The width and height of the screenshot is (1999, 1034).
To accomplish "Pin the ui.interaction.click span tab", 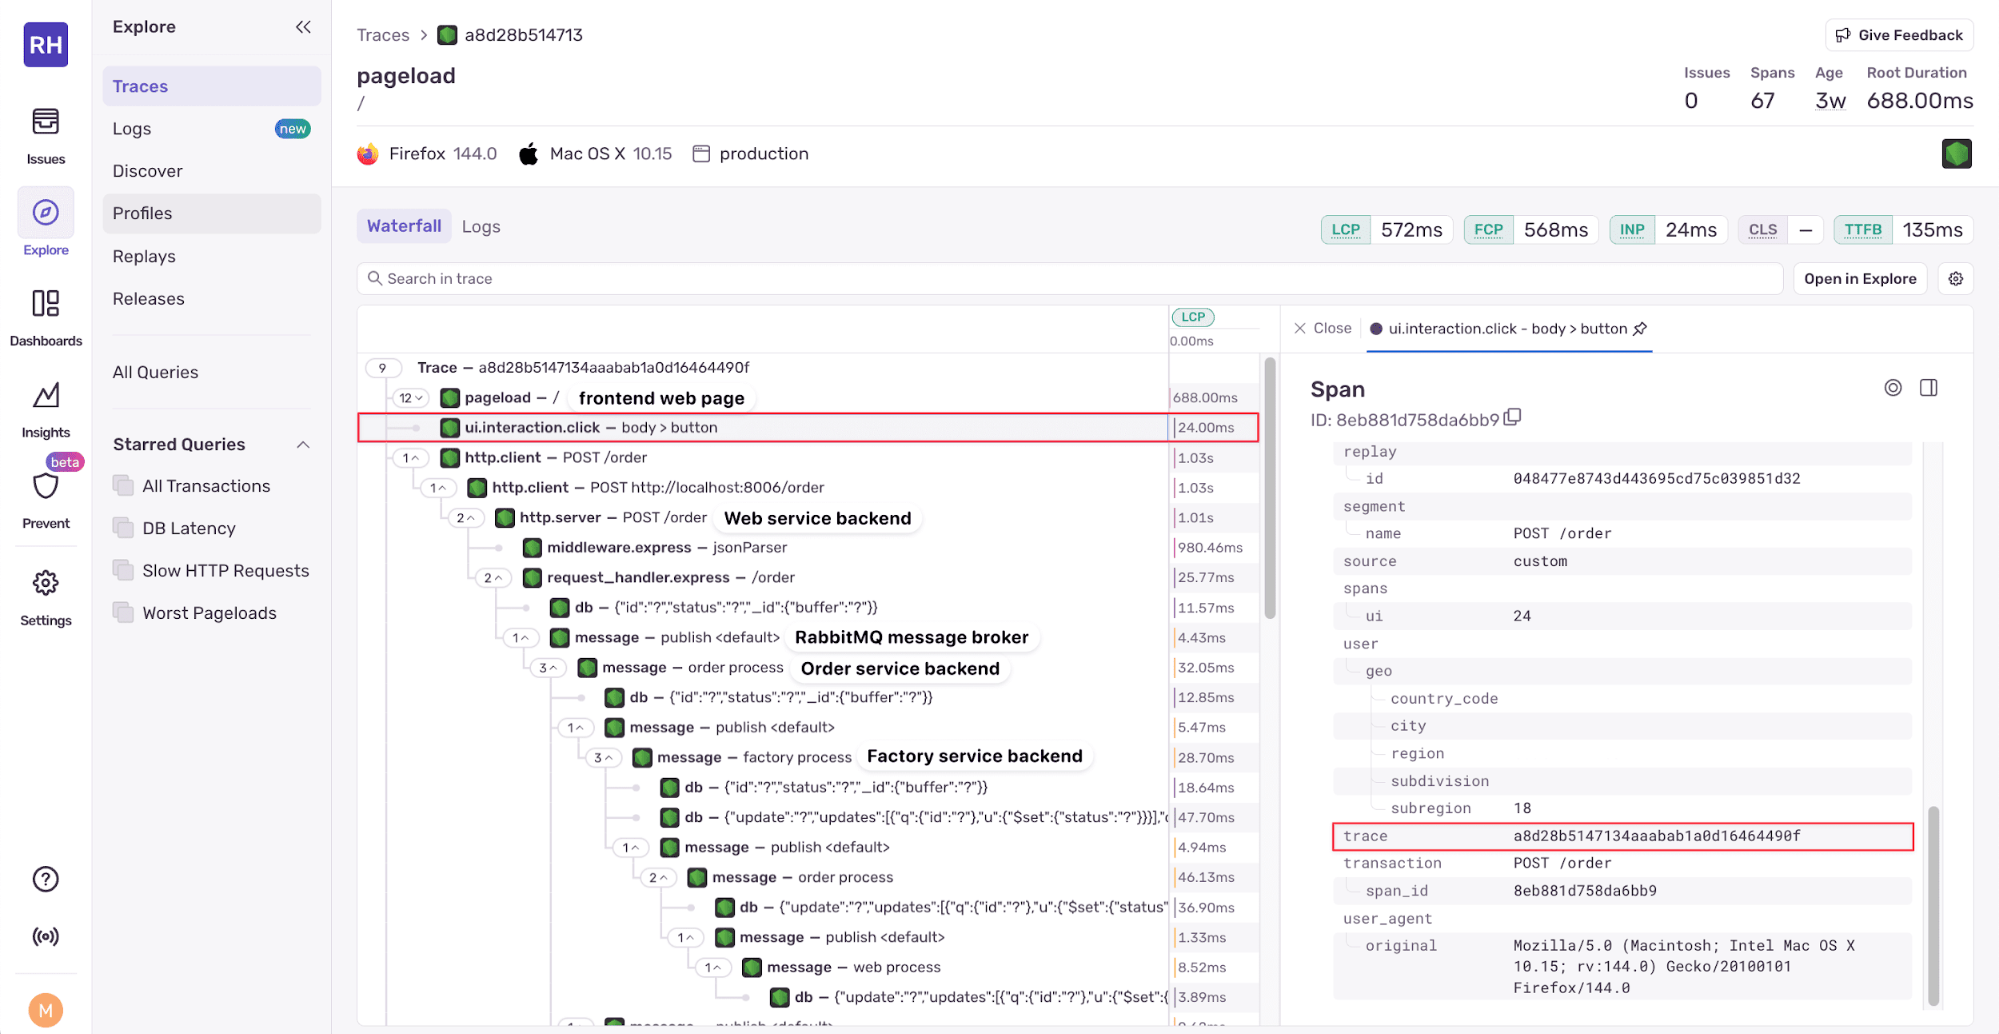I will (1640, 327).
